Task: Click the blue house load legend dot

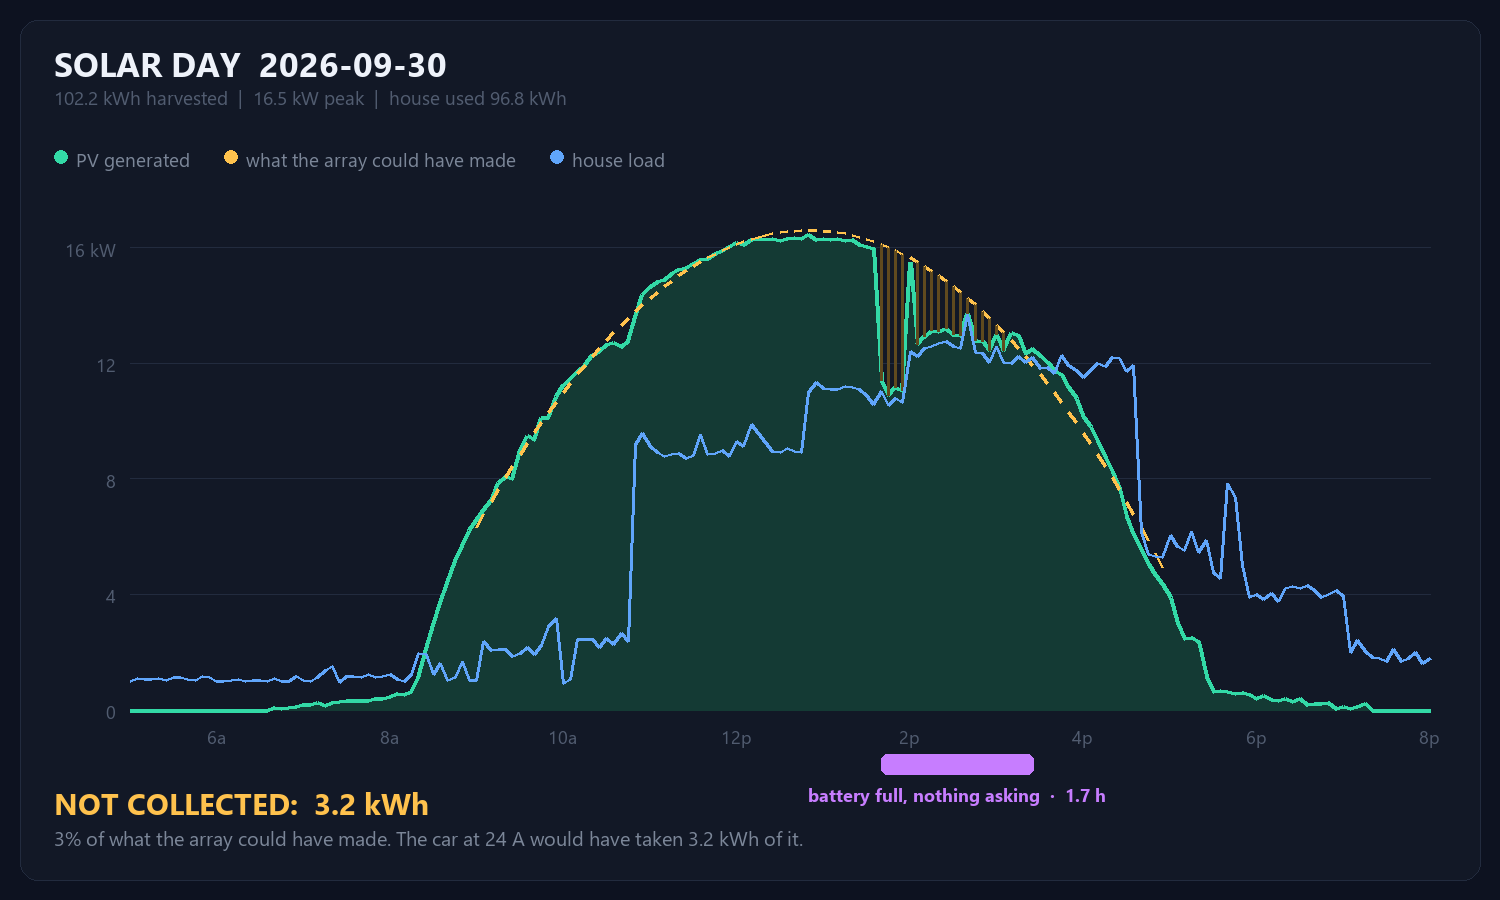Action: tap(557, 158)
